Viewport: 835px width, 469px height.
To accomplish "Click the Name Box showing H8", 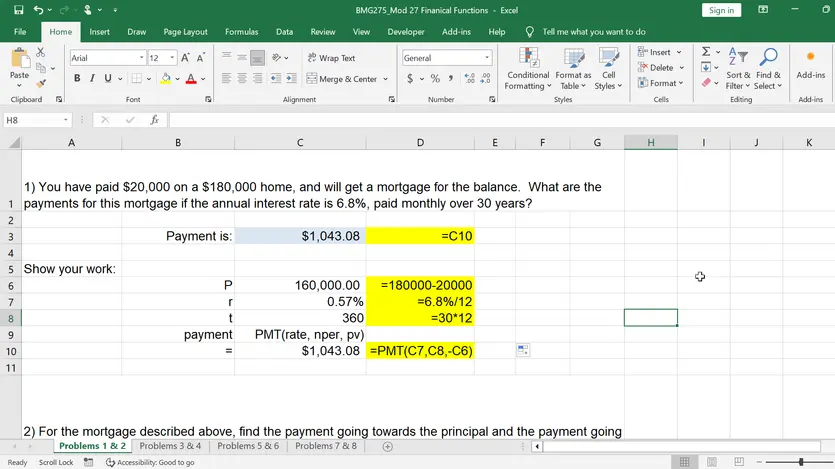I will tap(32, 120).
